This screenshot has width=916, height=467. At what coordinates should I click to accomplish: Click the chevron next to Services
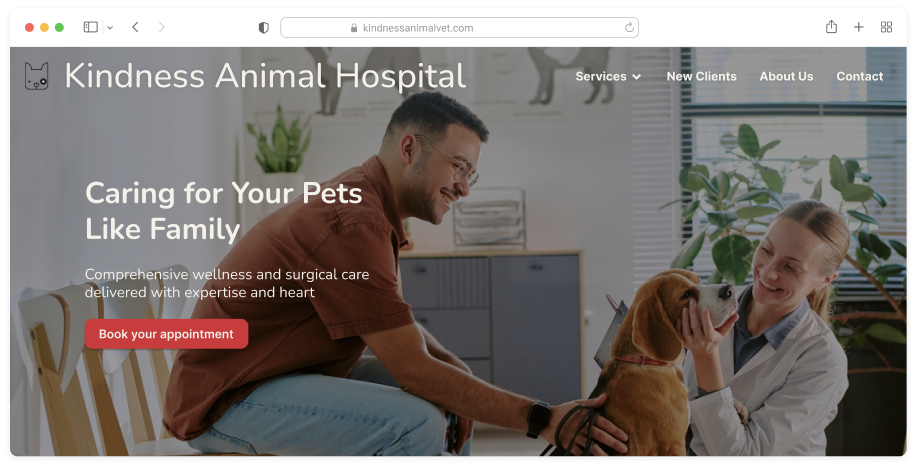coord(636,77)
